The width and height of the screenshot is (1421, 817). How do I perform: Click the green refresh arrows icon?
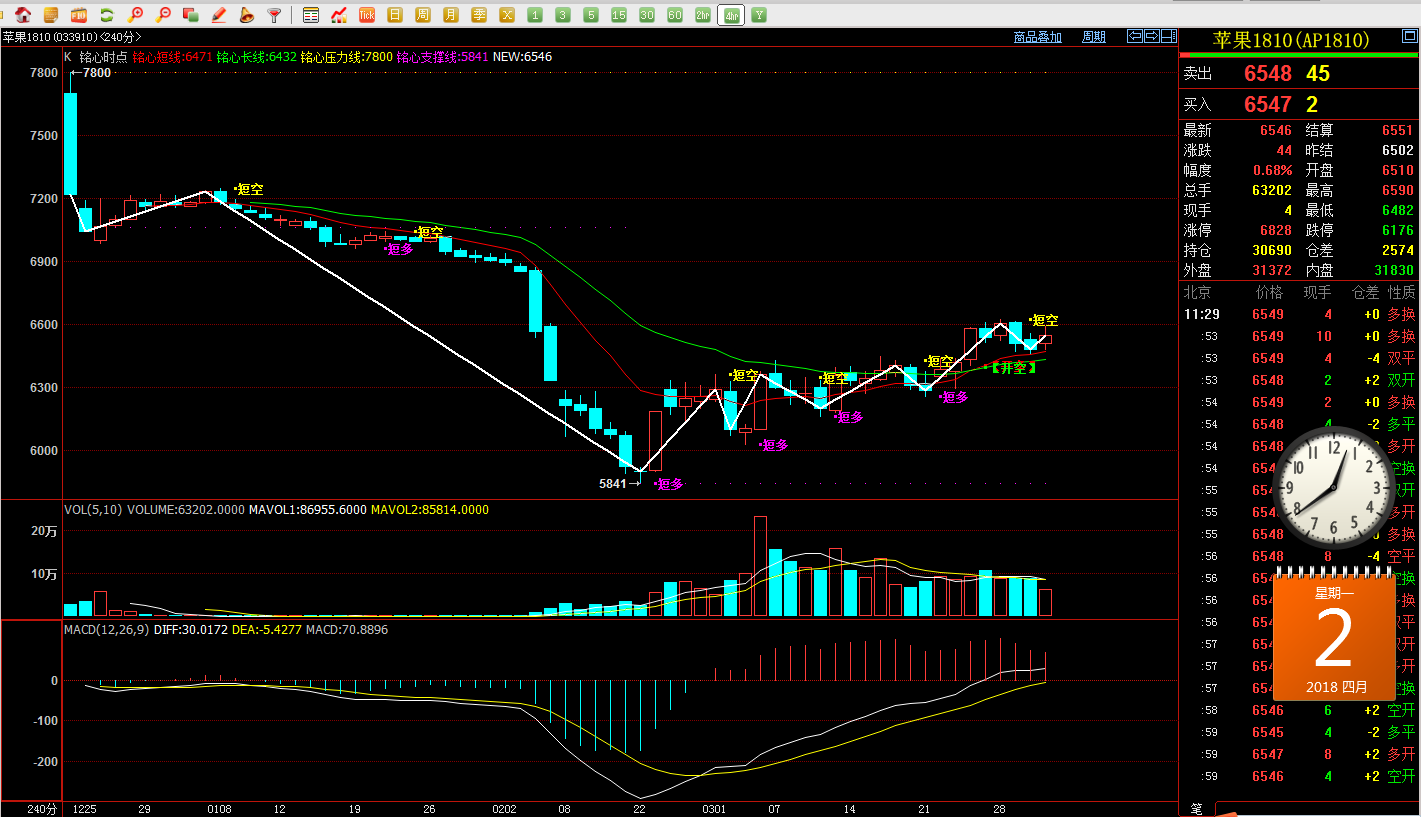click(106, 15)
